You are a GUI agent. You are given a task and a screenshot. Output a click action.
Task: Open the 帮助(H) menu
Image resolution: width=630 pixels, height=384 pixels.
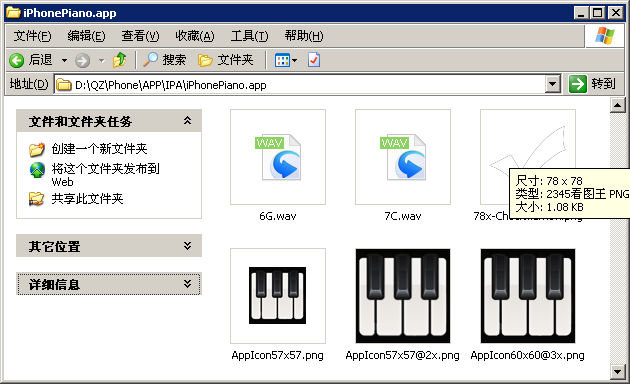pyautogui.click(x=304, y=36)
